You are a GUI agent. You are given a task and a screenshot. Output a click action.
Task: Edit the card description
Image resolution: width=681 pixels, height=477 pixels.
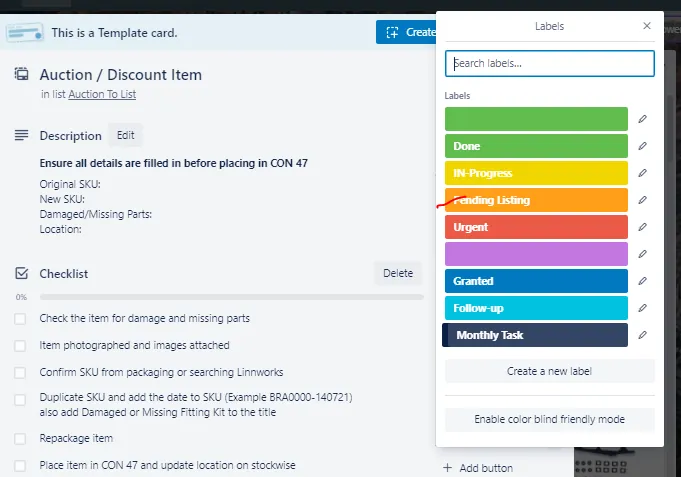tap(126, 136)
